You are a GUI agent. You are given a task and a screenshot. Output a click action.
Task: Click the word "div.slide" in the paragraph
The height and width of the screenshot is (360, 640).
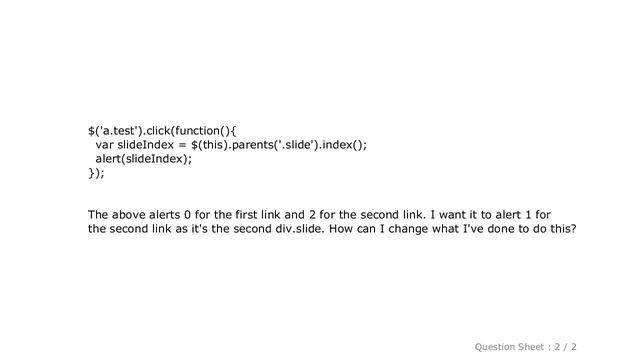pyautogui.click(x=300, y=229)
